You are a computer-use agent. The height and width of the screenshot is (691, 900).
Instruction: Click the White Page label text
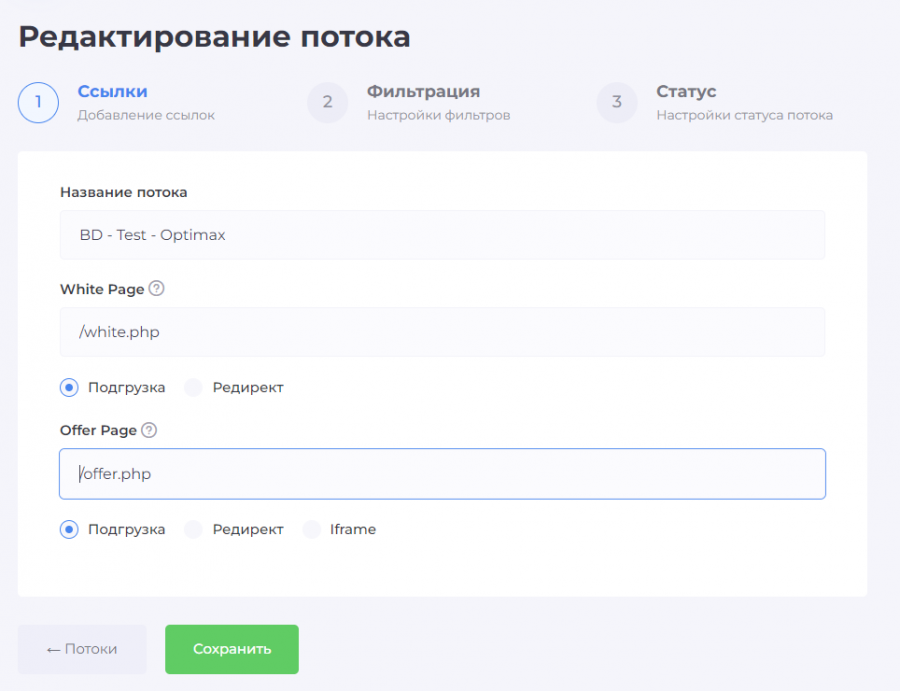pyautogui.click(x=102, y=289)
